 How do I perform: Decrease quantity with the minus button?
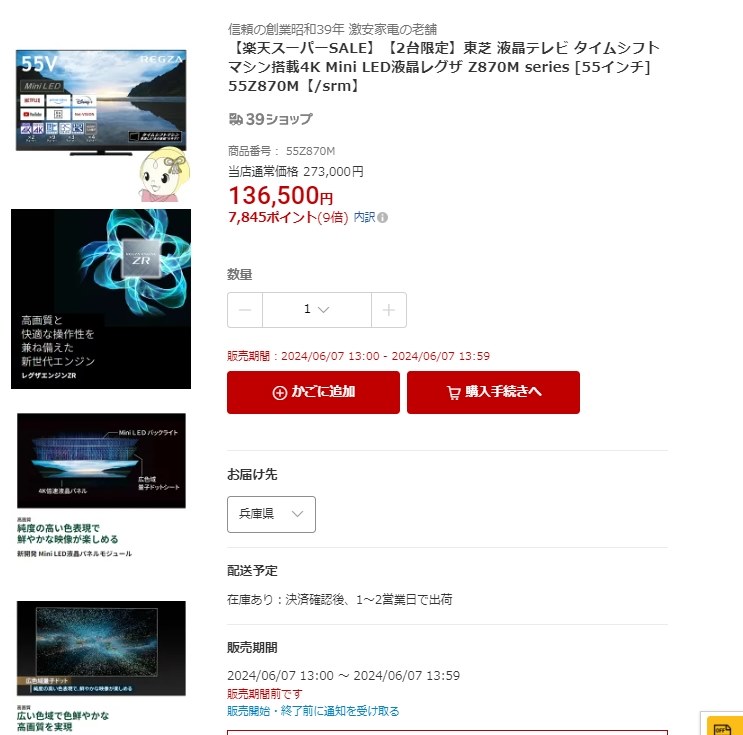coord(245,310)
